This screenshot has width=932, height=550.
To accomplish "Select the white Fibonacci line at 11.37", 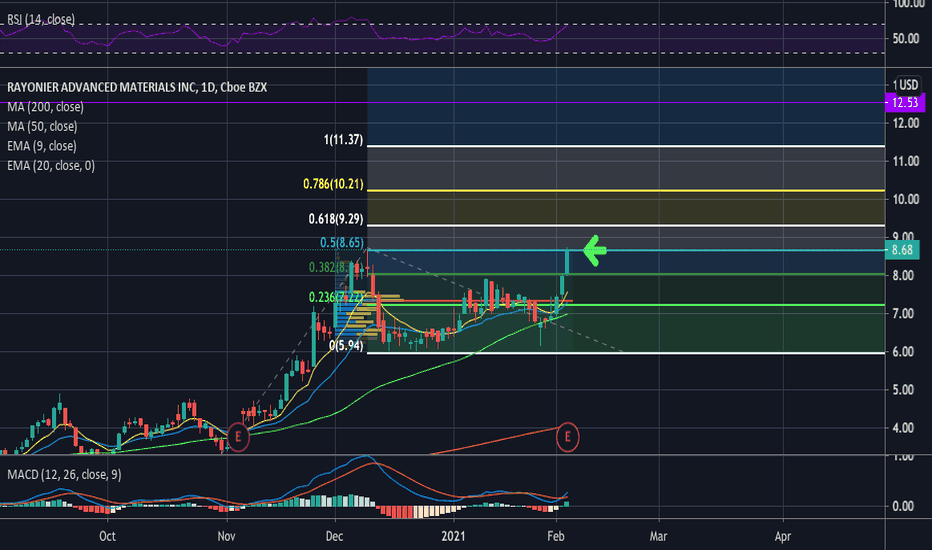I will click(x=626, y=146).
